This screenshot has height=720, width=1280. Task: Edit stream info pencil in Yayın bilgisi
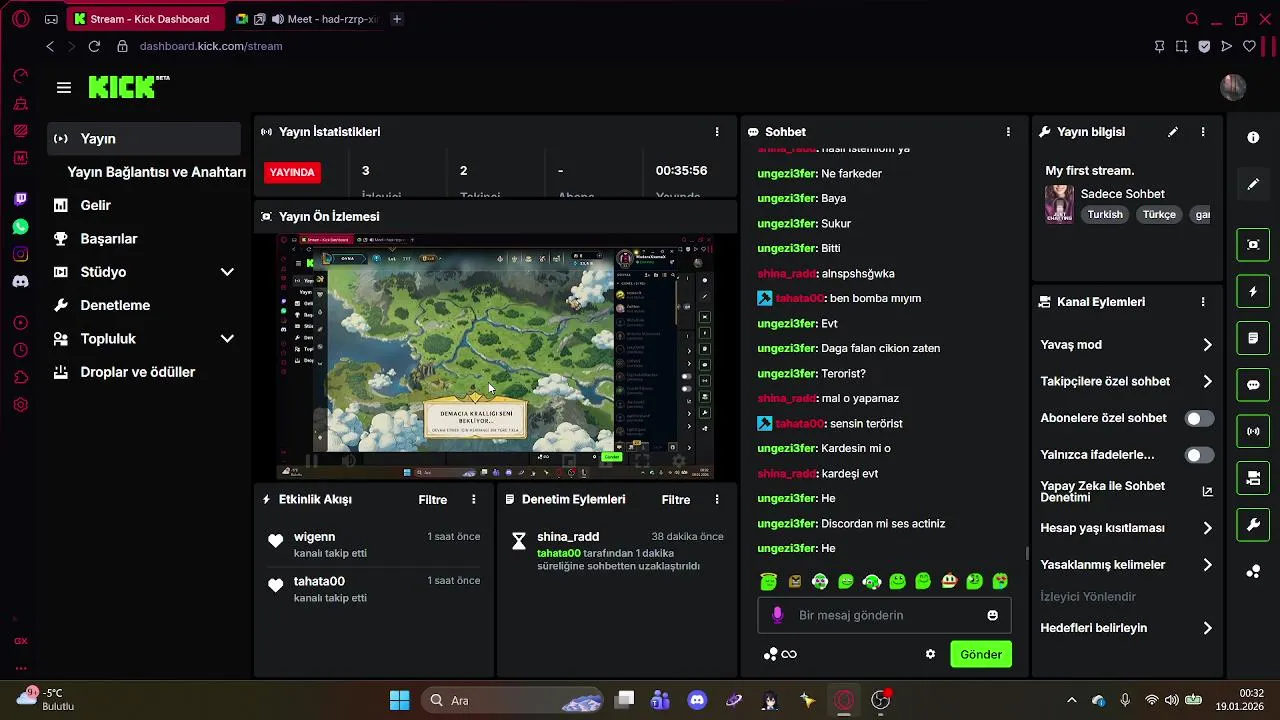(1173, 132)
